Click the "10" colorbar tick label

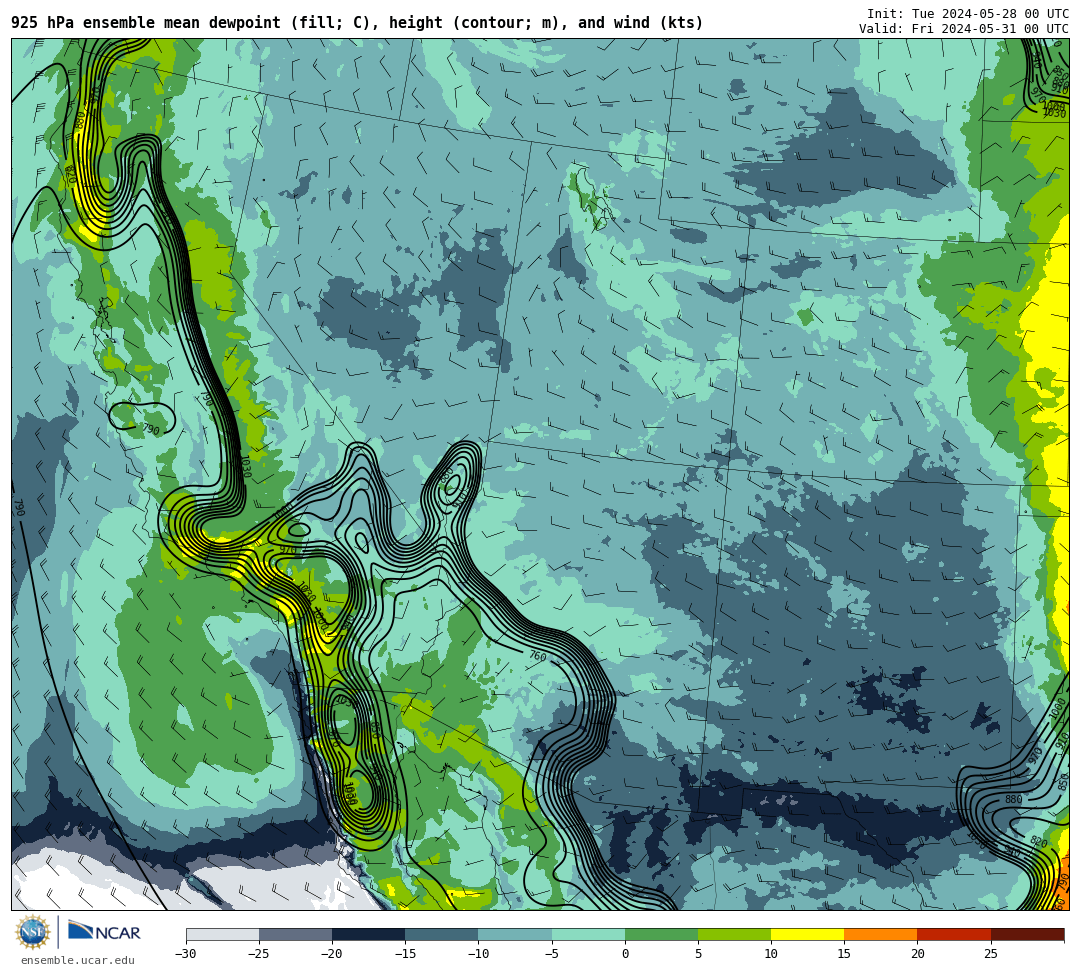(771, 954)
